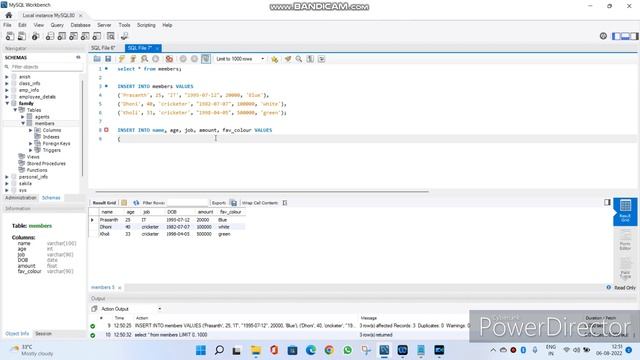
Task: Click the rollback transaction icon
Action: tap(194, 59)
